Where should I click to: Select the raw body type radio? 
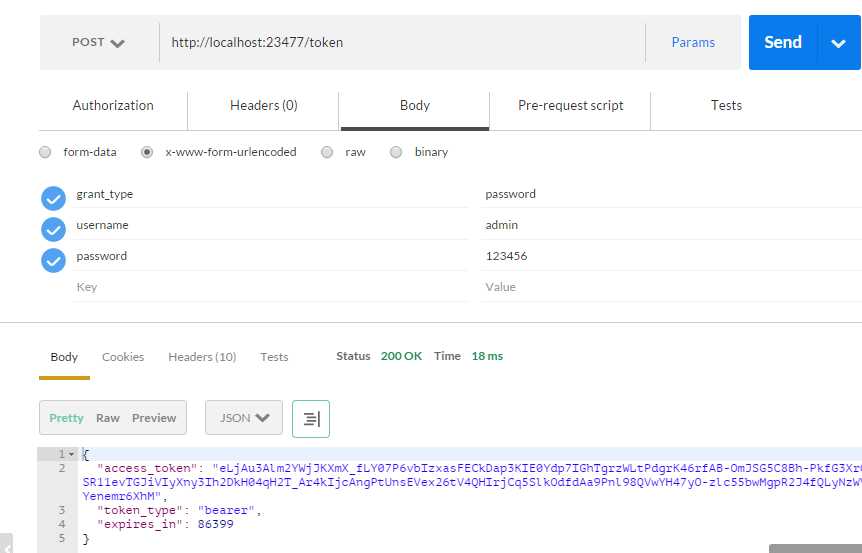coord(327,152)
